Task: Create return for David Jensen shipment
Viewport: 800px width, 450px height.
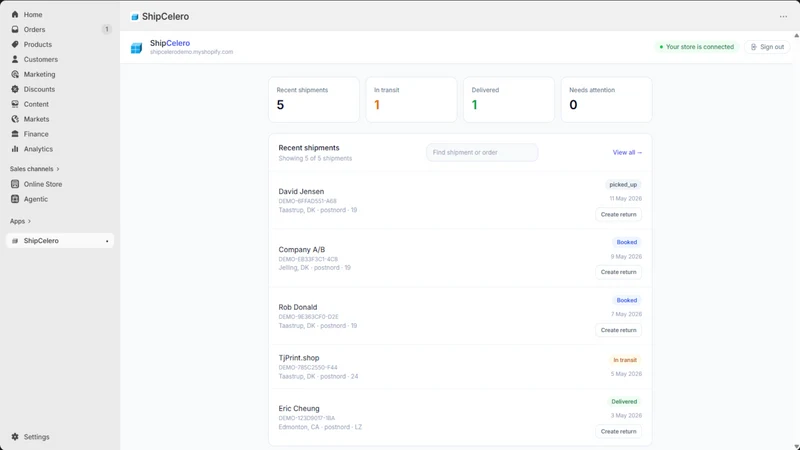Action: [x=618, y=214]
